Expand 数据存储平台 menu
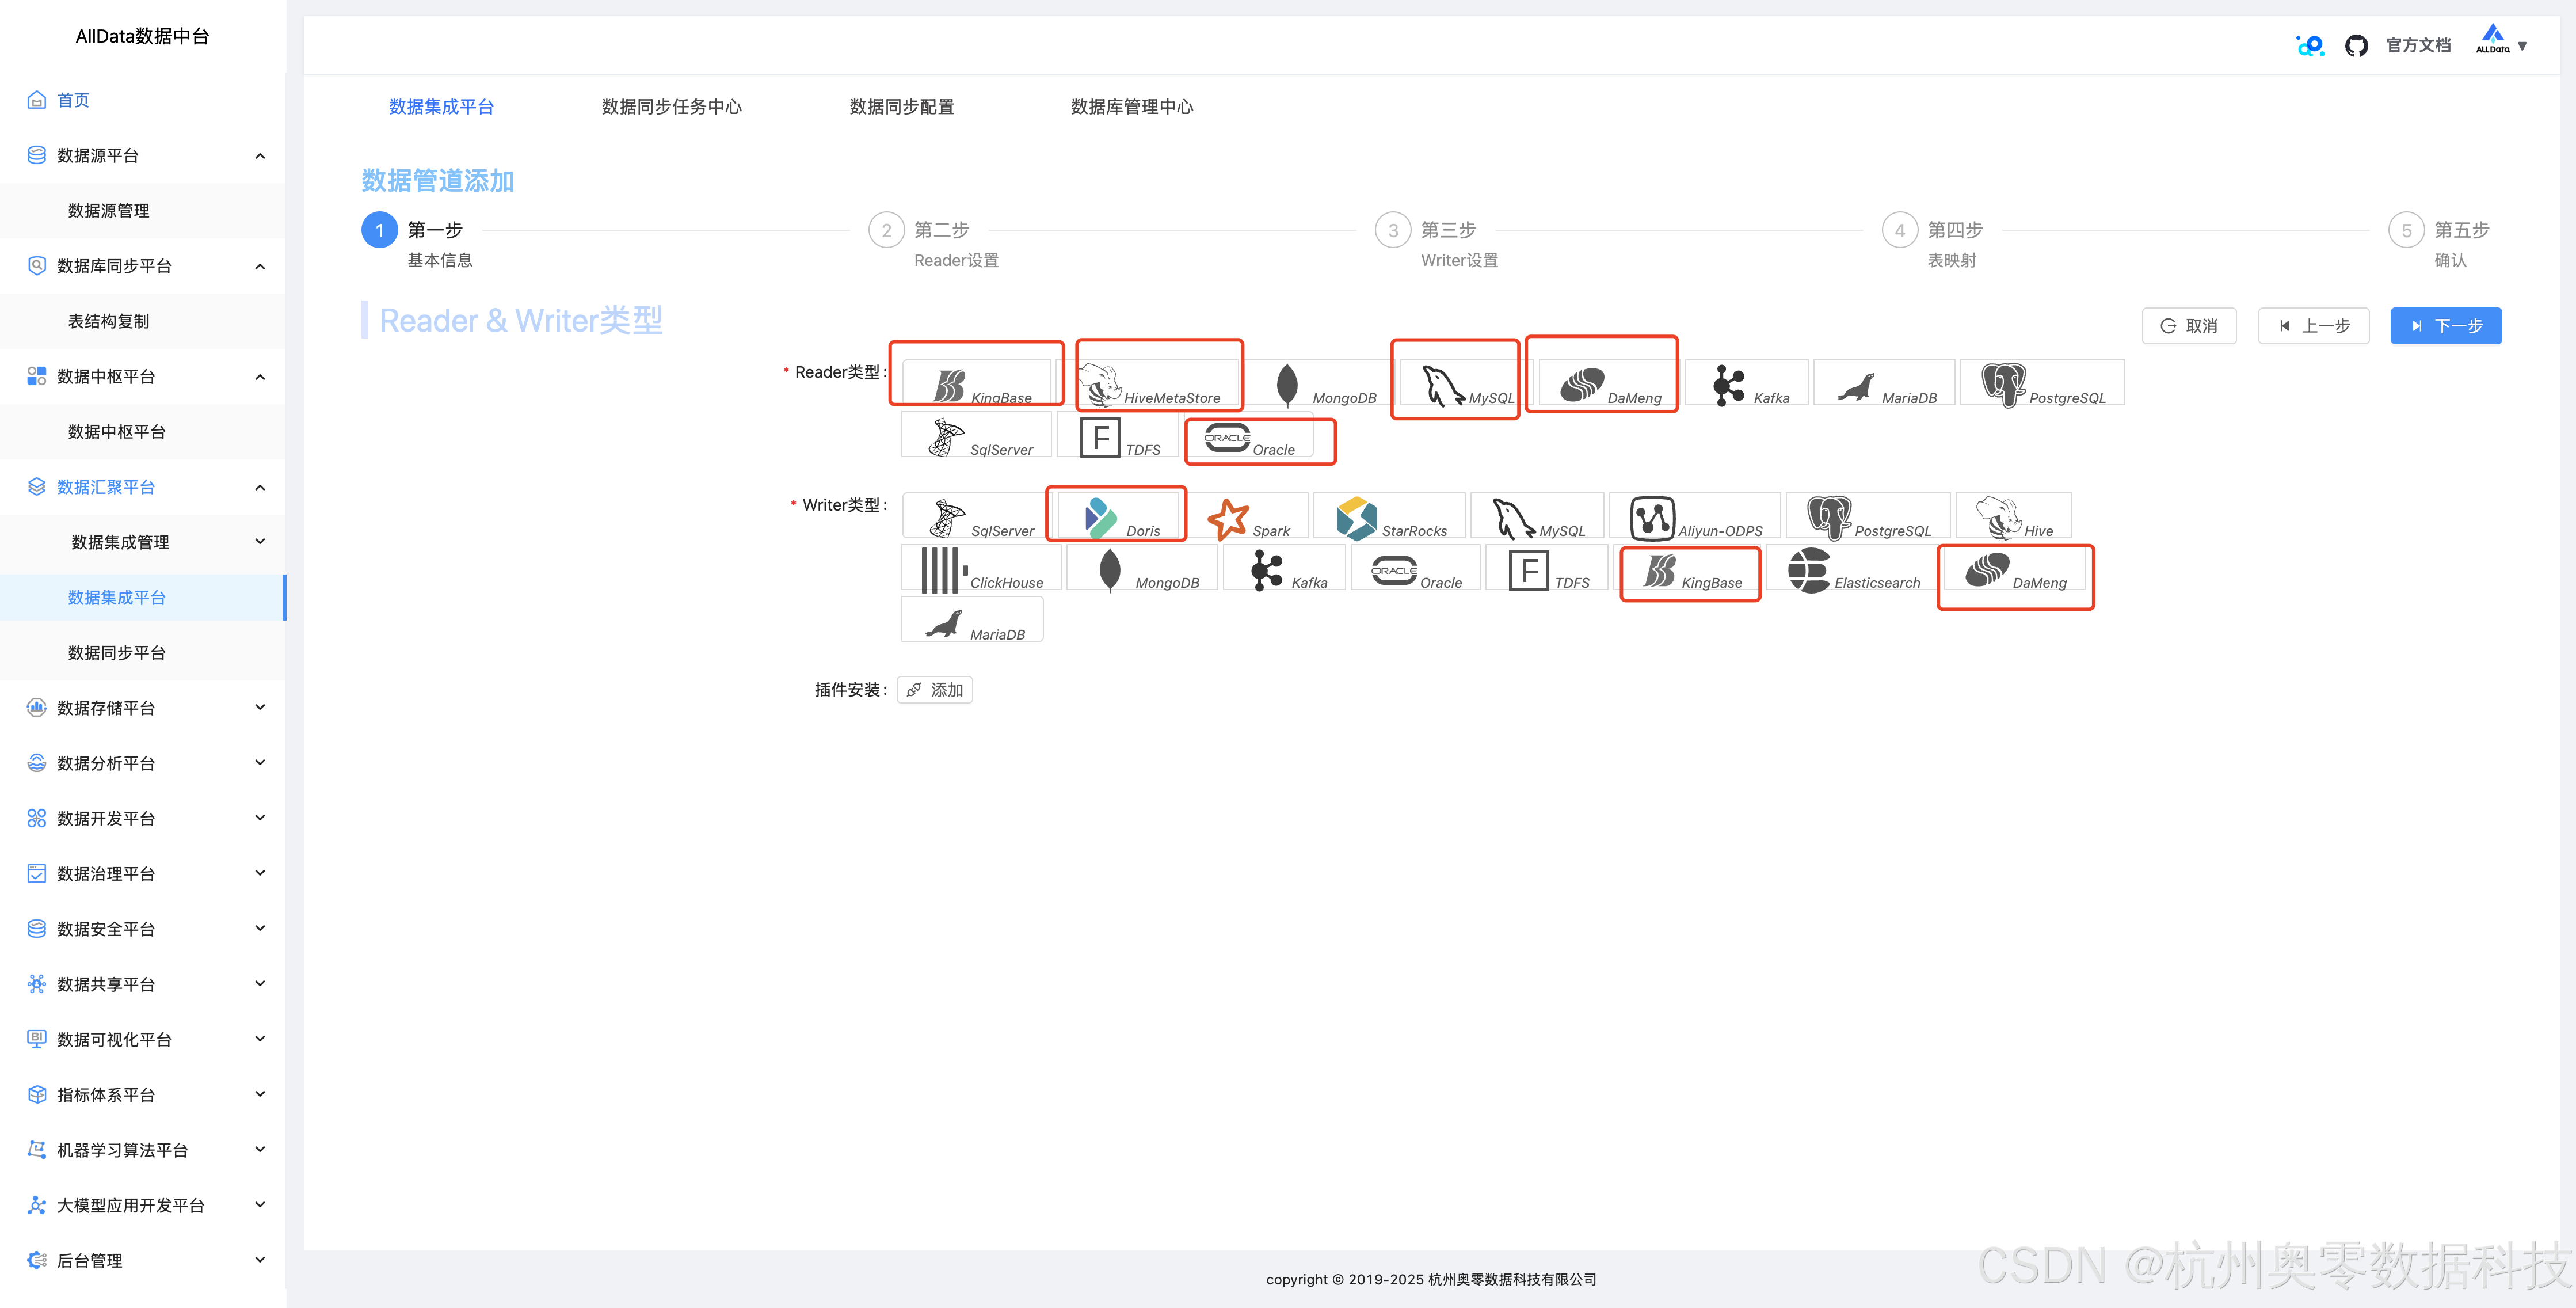 coord(260,708)
